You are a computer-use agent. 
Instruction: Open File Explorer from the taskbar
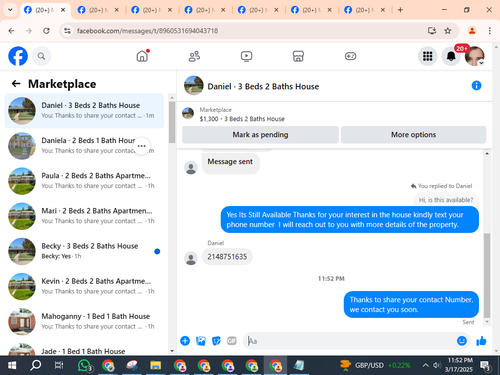point(155,365)
